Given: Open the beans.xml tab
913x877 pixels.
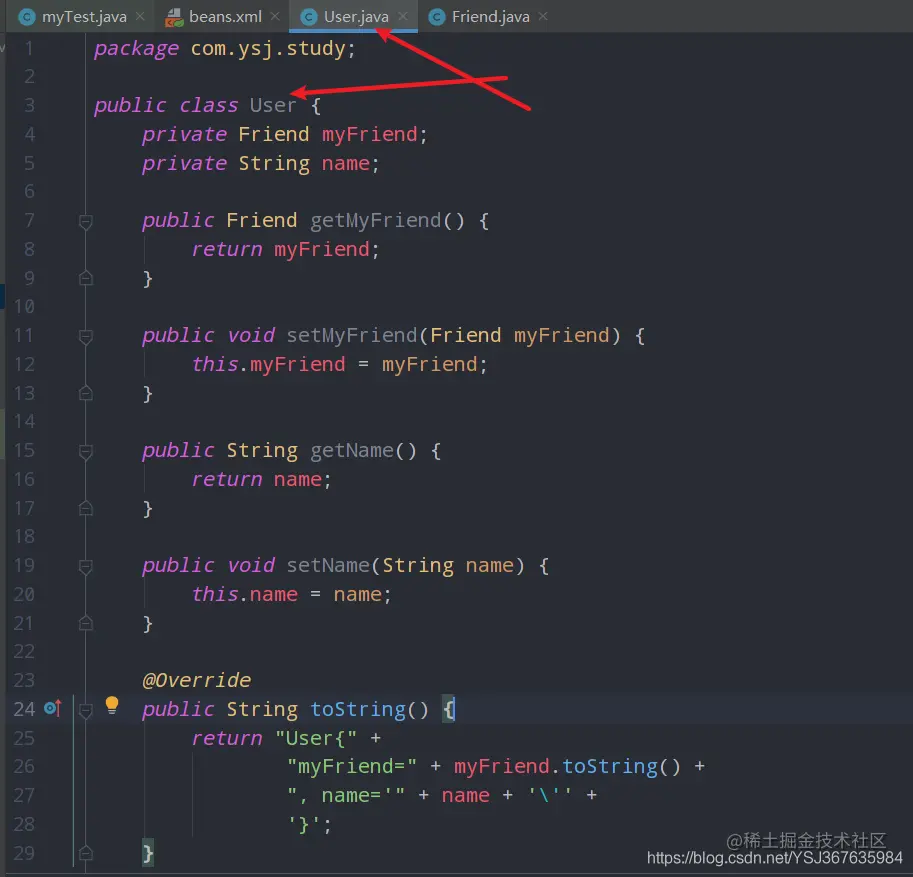Looking at the screenshot, I should tap(224, 17).
